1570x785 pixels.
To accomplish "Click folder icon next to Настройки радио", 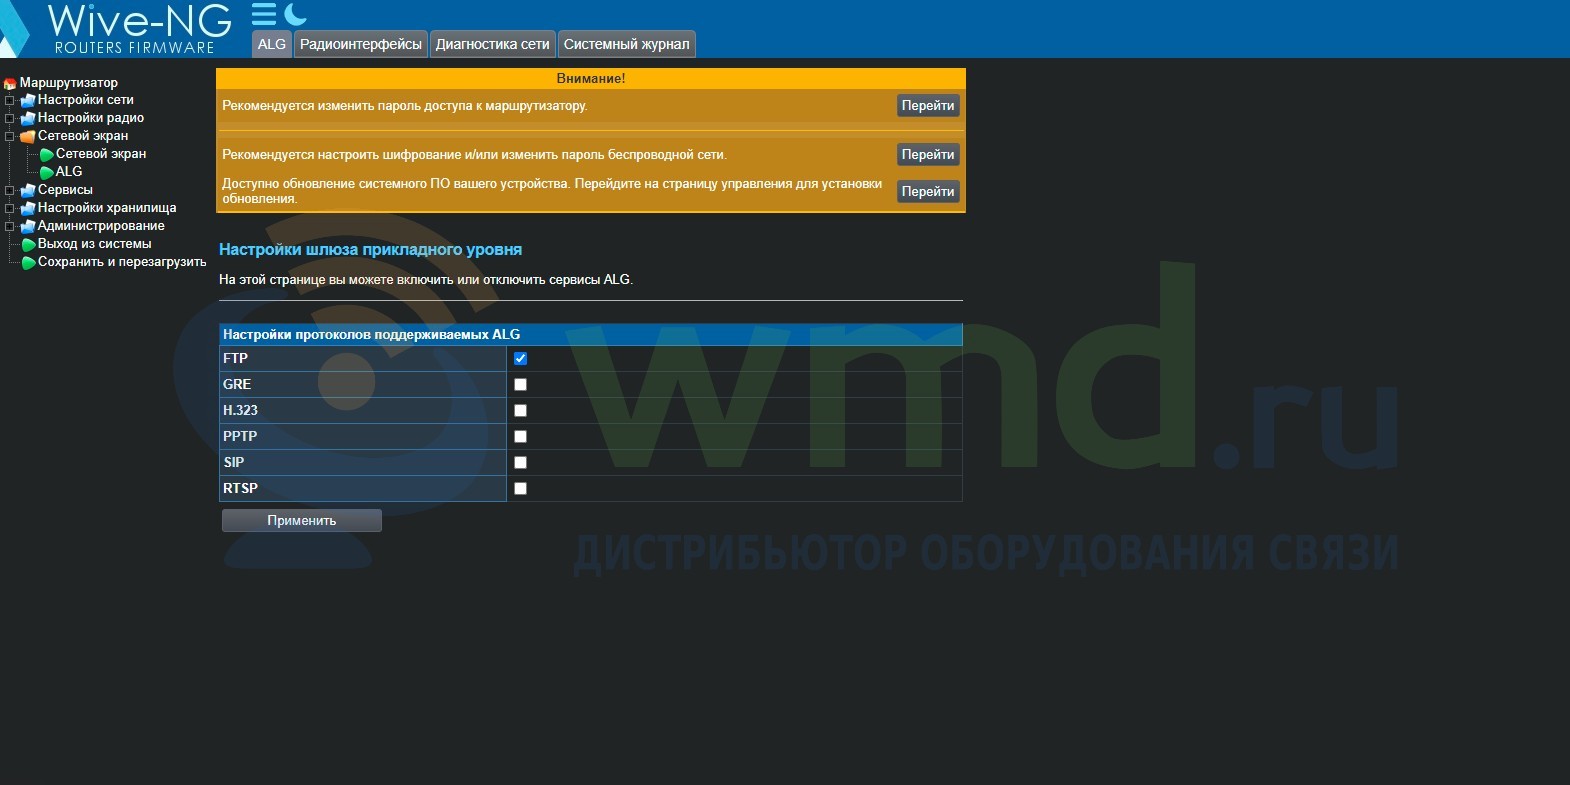I will click(28, 118).
